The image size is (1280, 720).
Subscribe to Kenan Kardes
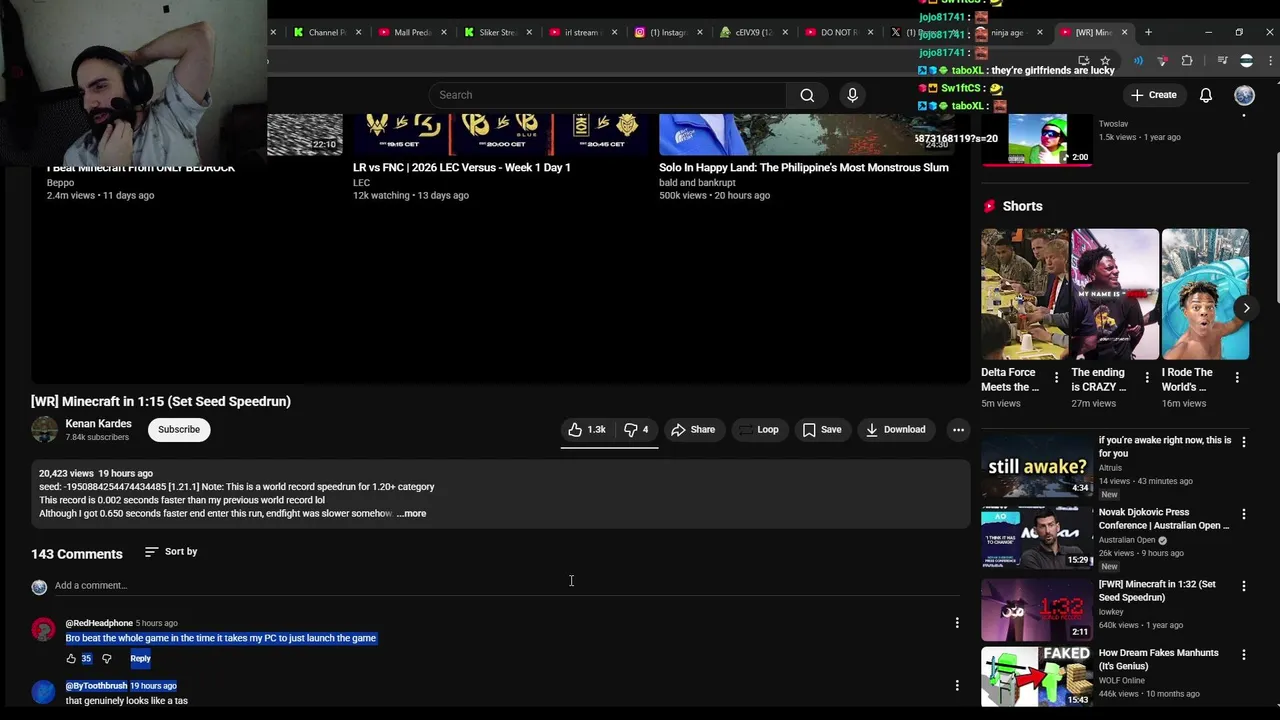179,429
